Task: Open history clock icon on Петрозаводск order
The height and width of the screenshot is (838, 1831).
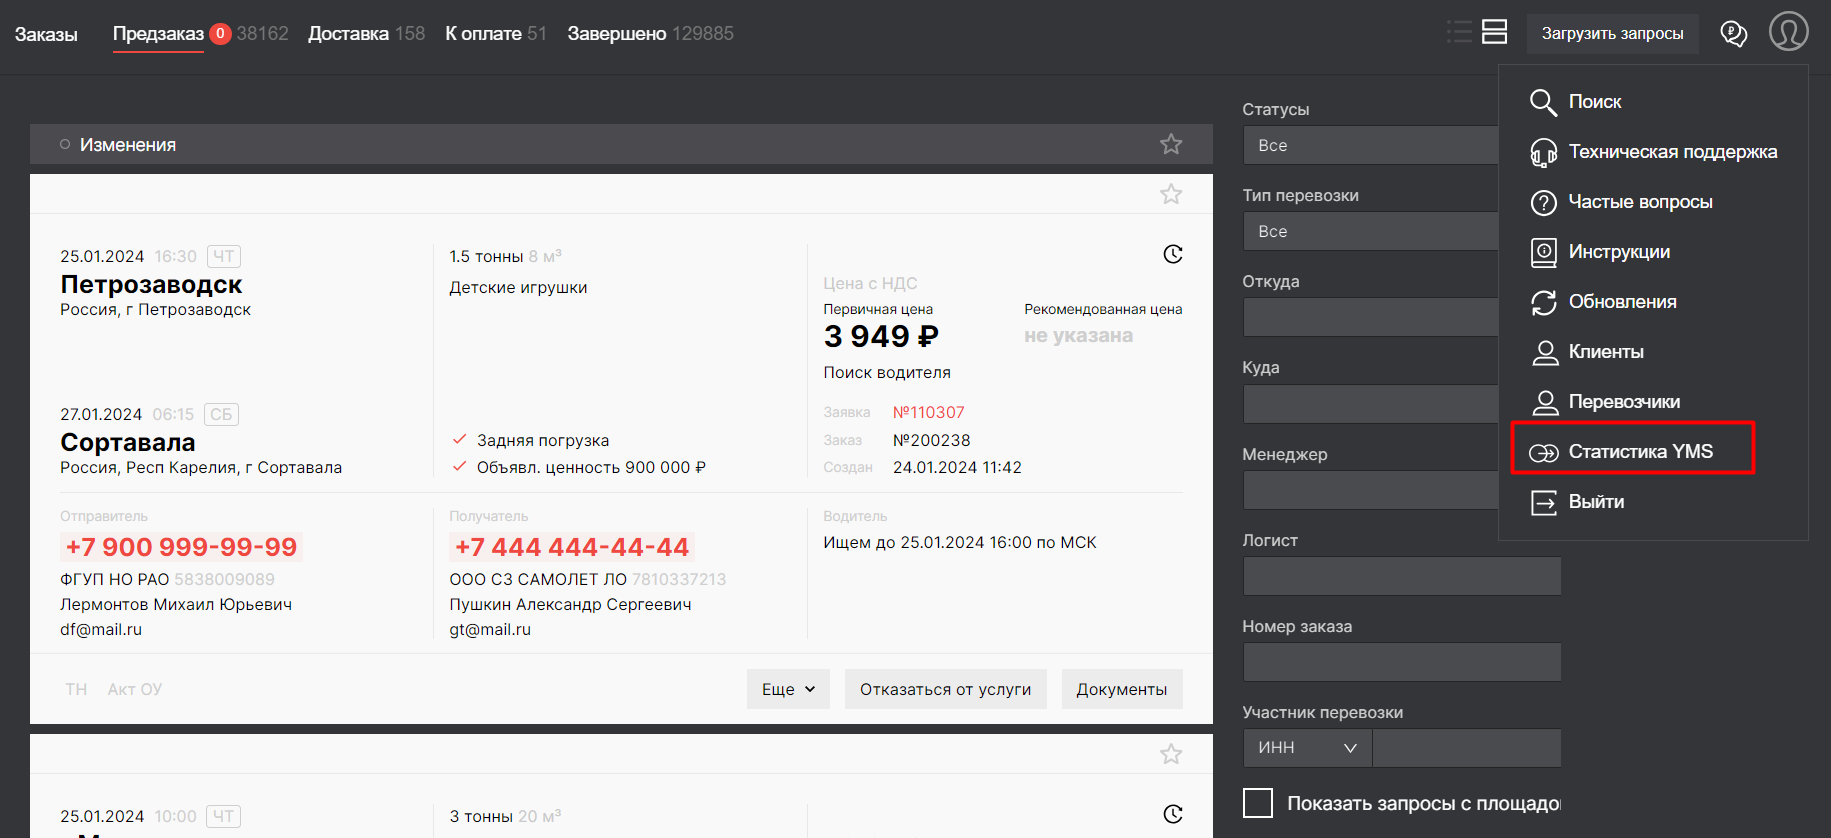Action: coord(1173,254)
